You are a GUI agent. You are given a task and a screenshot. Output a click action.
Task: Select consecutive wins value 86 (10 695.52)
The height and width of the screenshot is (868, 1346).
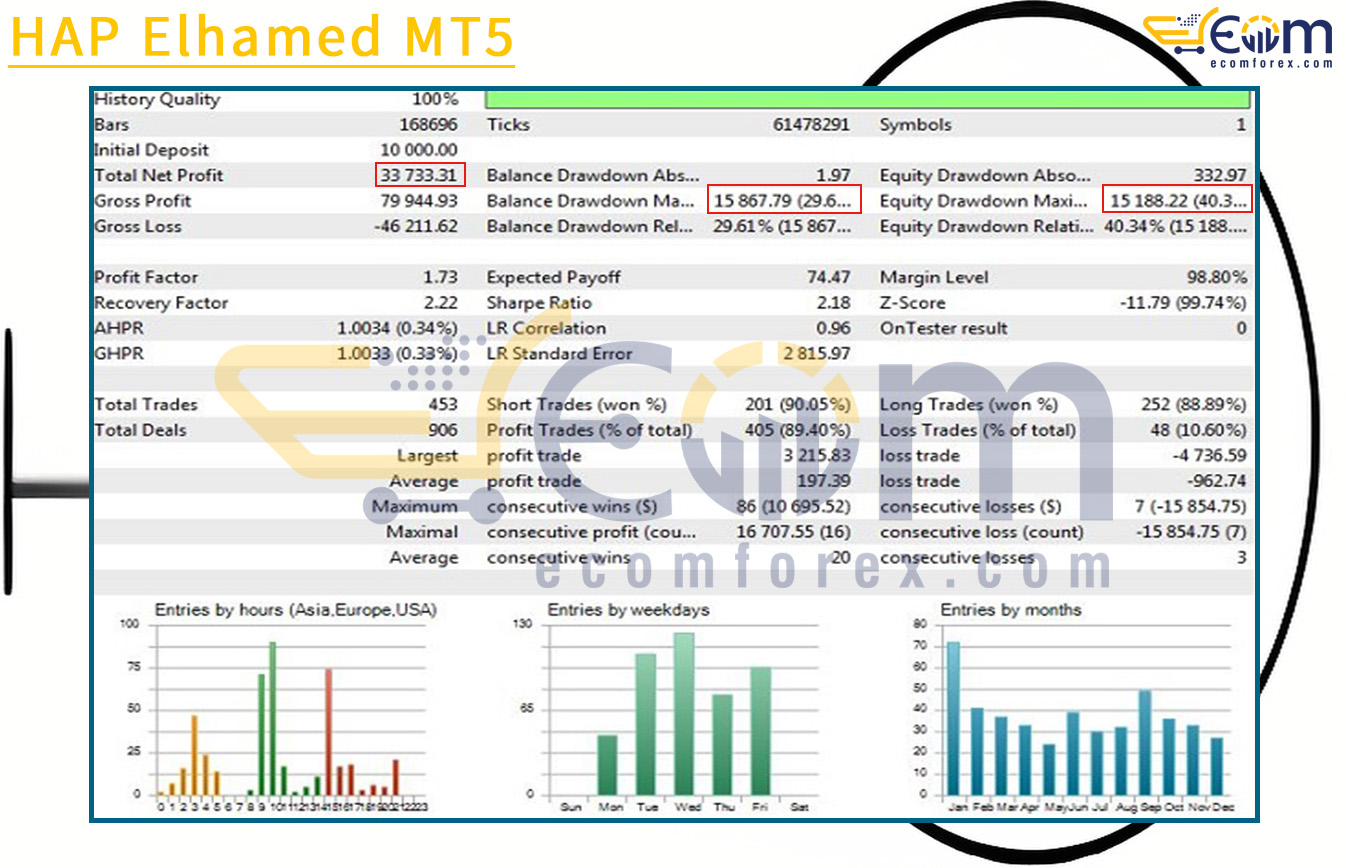coord(793,507)
